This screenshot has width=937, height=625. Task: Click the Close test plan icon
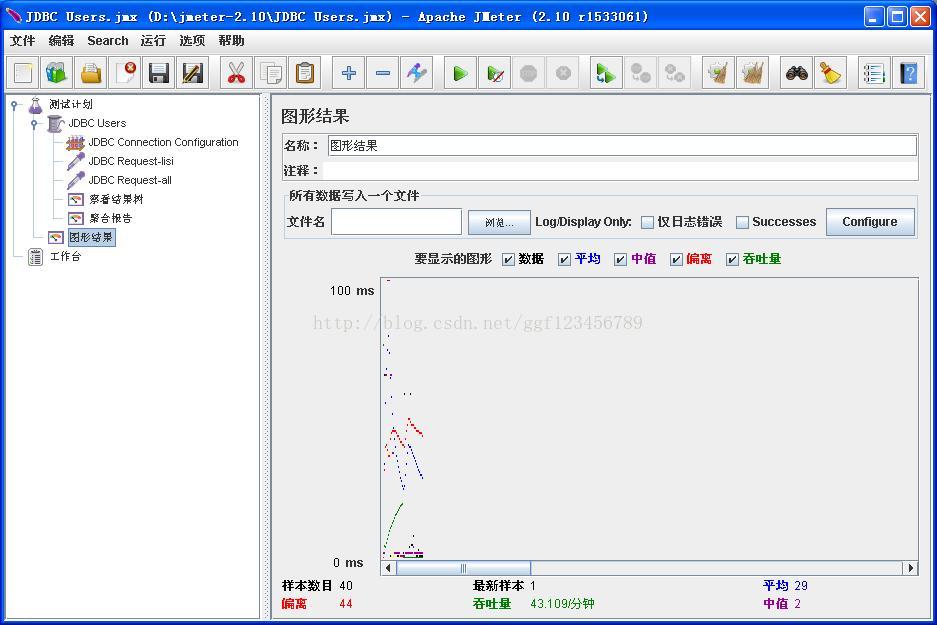(x=125, y=73)
